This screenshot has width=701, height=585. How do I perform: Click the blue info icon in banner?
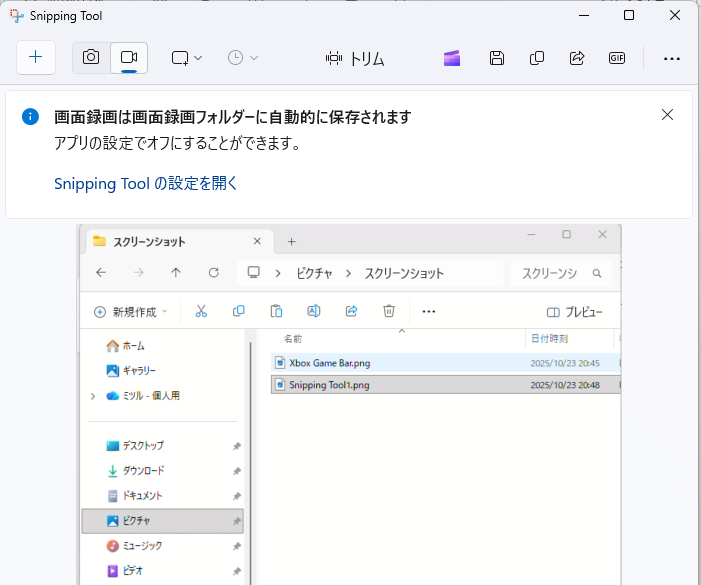pyautogui.click(x=30, y=117)
